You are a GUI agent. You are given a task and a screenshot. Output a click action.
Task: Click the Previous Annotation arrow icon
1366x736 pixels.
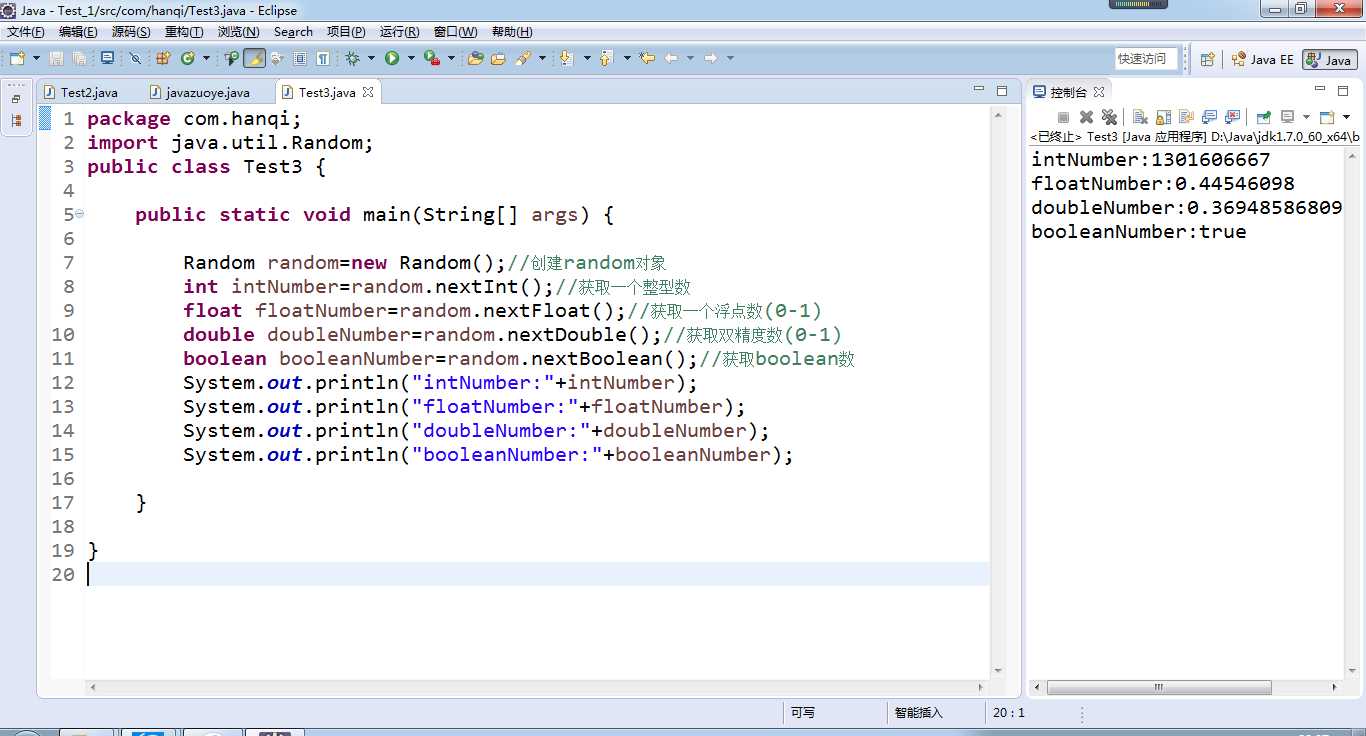605,58
